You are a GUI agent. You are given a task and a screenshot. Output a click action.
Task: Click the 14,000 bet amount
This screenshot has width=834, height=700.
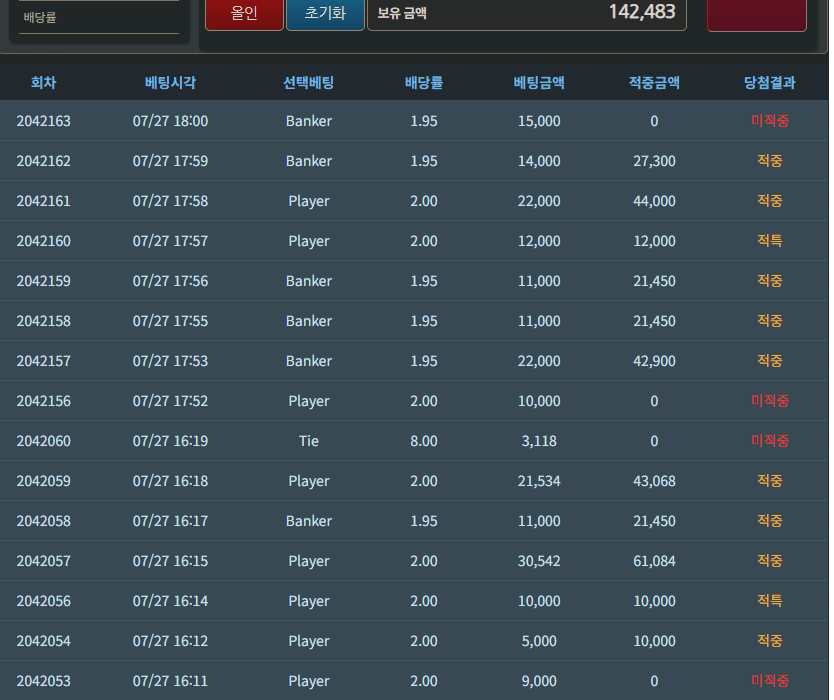[539, 161]
